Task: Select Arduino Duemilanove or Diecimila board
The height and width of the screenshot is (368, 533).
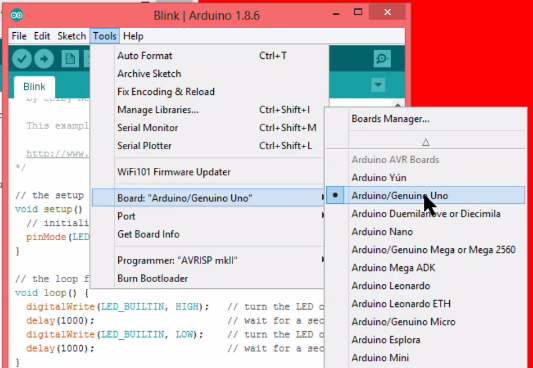Action: (426, 214)
